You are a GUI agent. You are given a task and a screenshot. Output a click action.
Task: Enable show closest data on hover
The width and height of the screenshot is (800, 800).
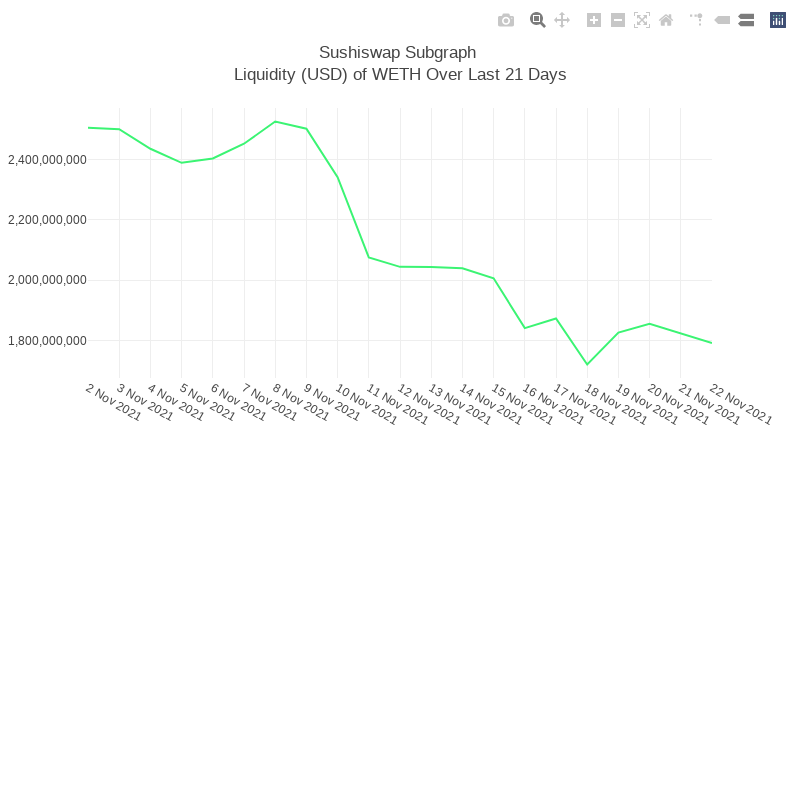pos(722,20)
